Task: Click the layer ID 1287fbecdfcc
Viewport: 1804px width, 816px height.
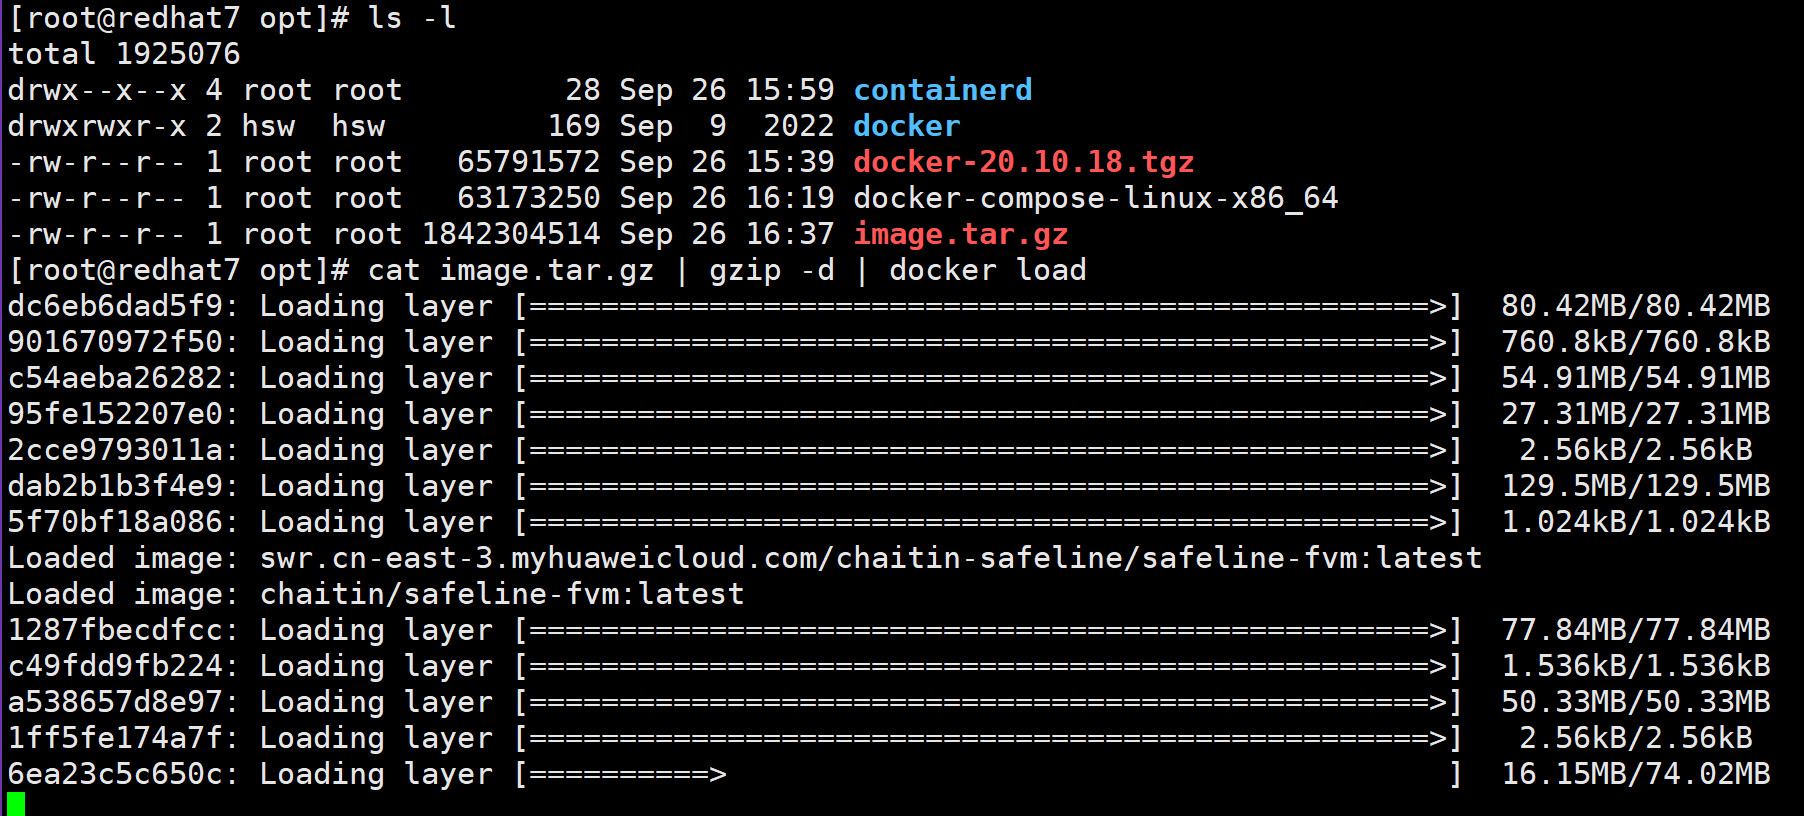Action: pos(115,630)
